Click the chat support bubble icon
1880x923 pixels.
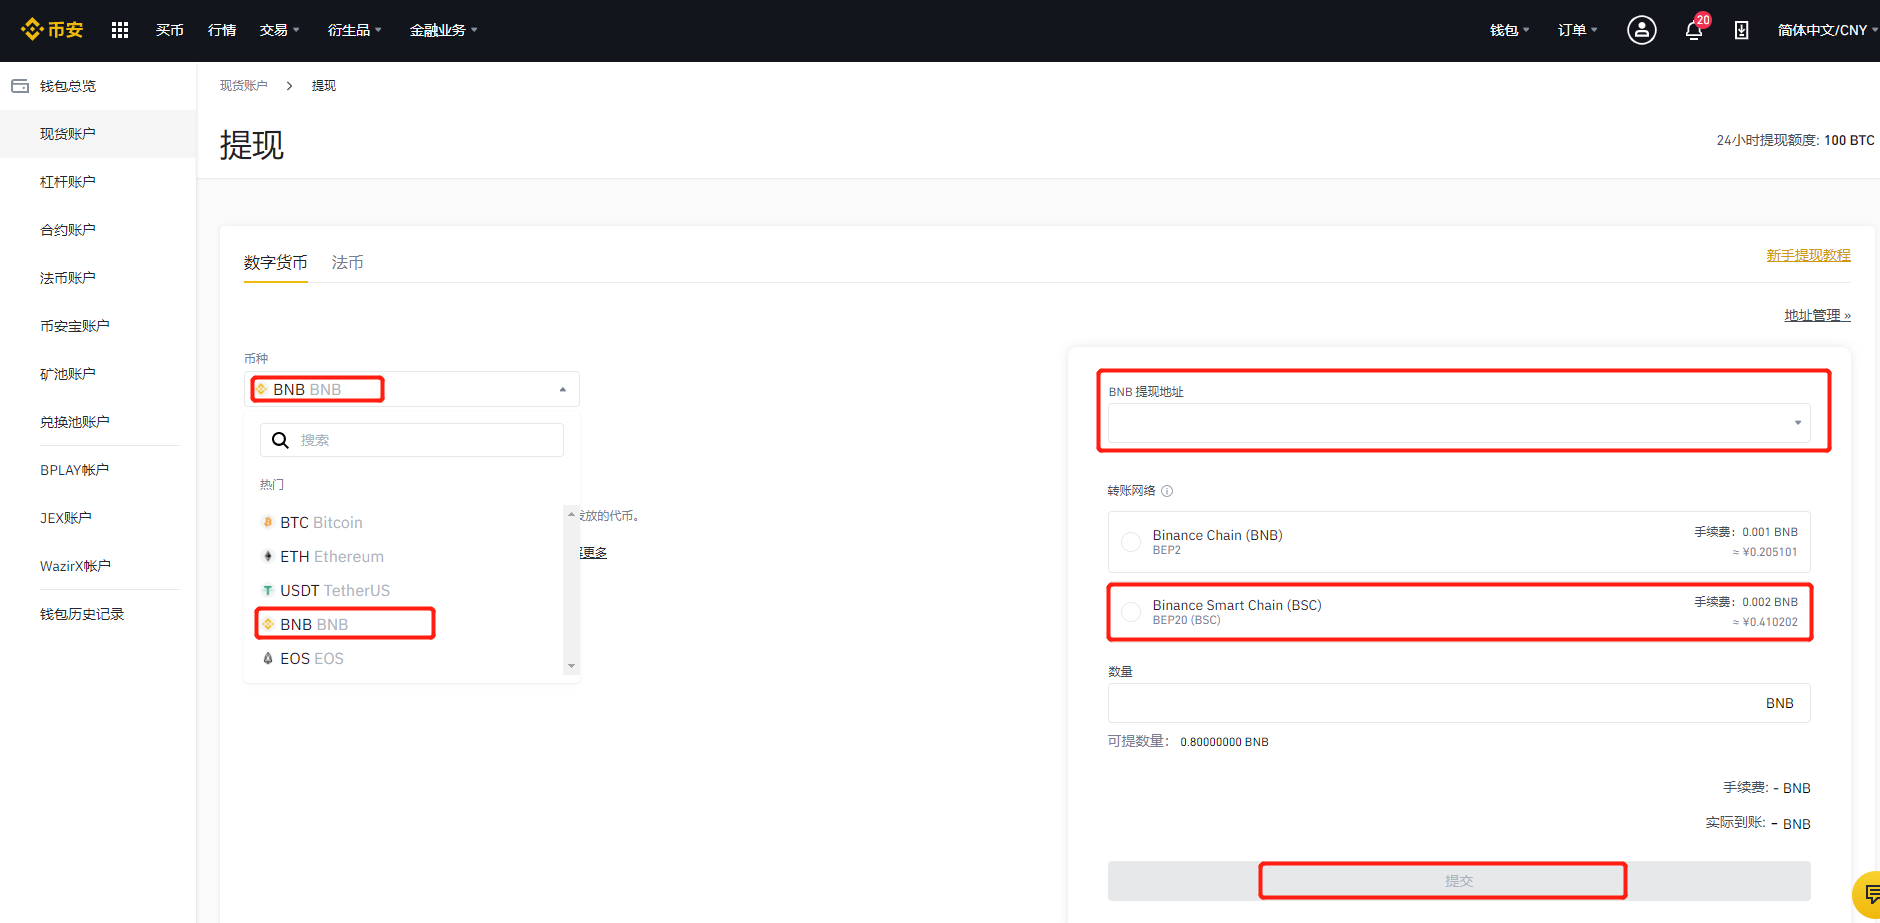[1869, 894]
